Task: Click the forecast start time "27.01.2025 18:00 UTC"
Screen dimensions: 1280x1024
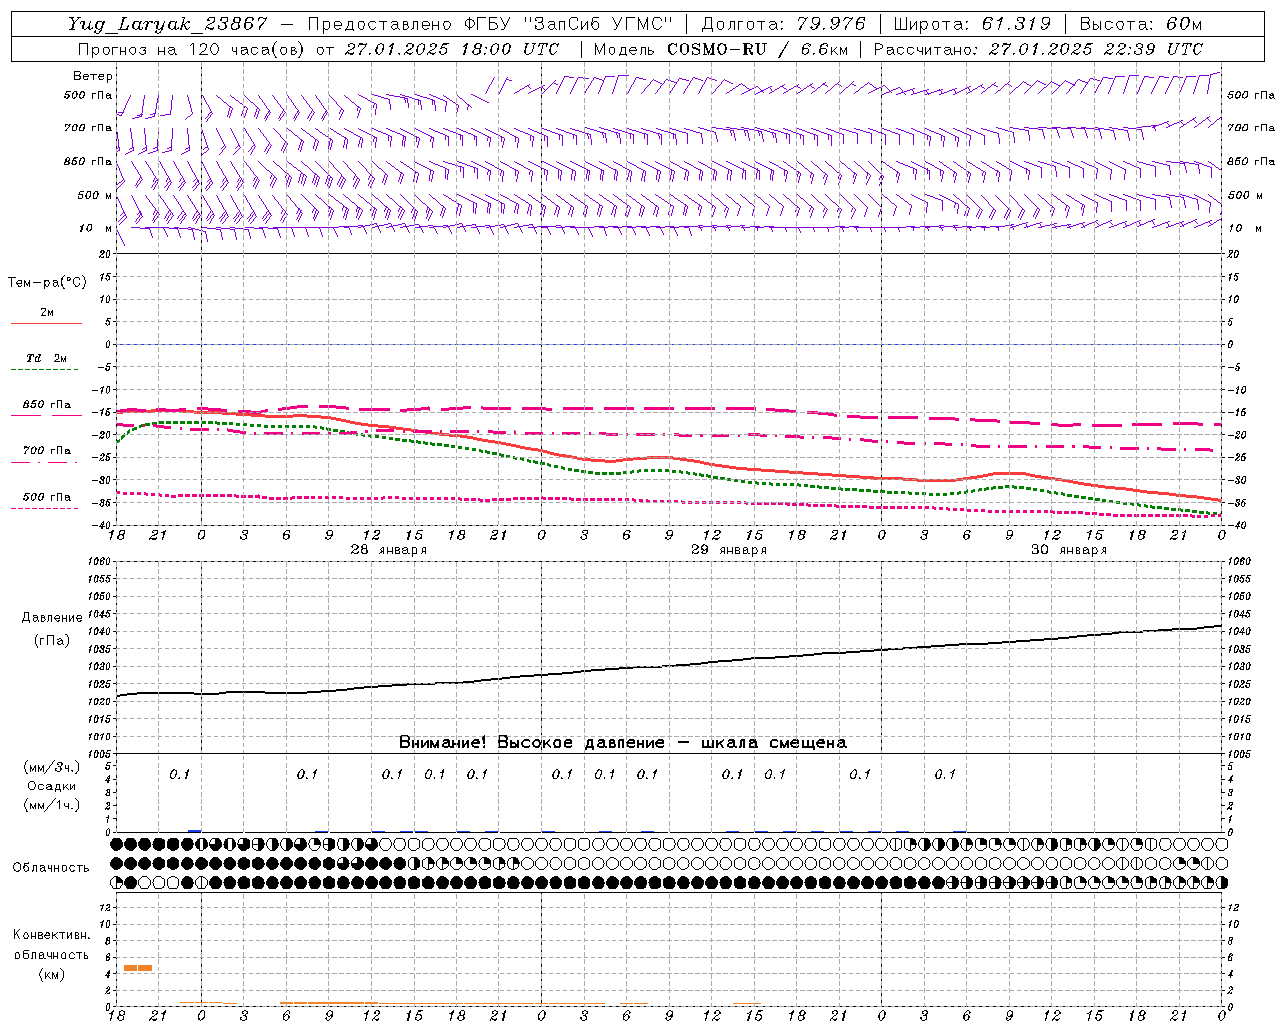Action: click(x=452, y=49)
